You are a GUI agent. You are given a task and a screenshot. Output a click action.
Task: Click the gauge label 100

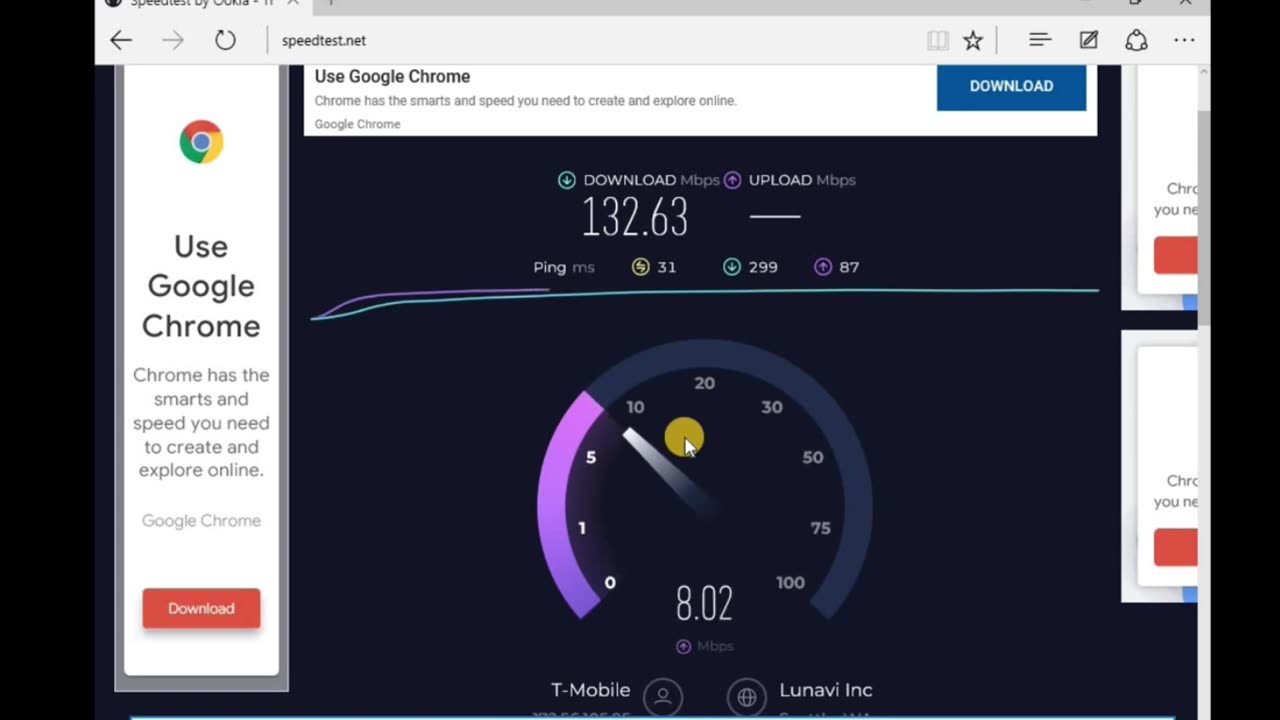coord(790,583)
